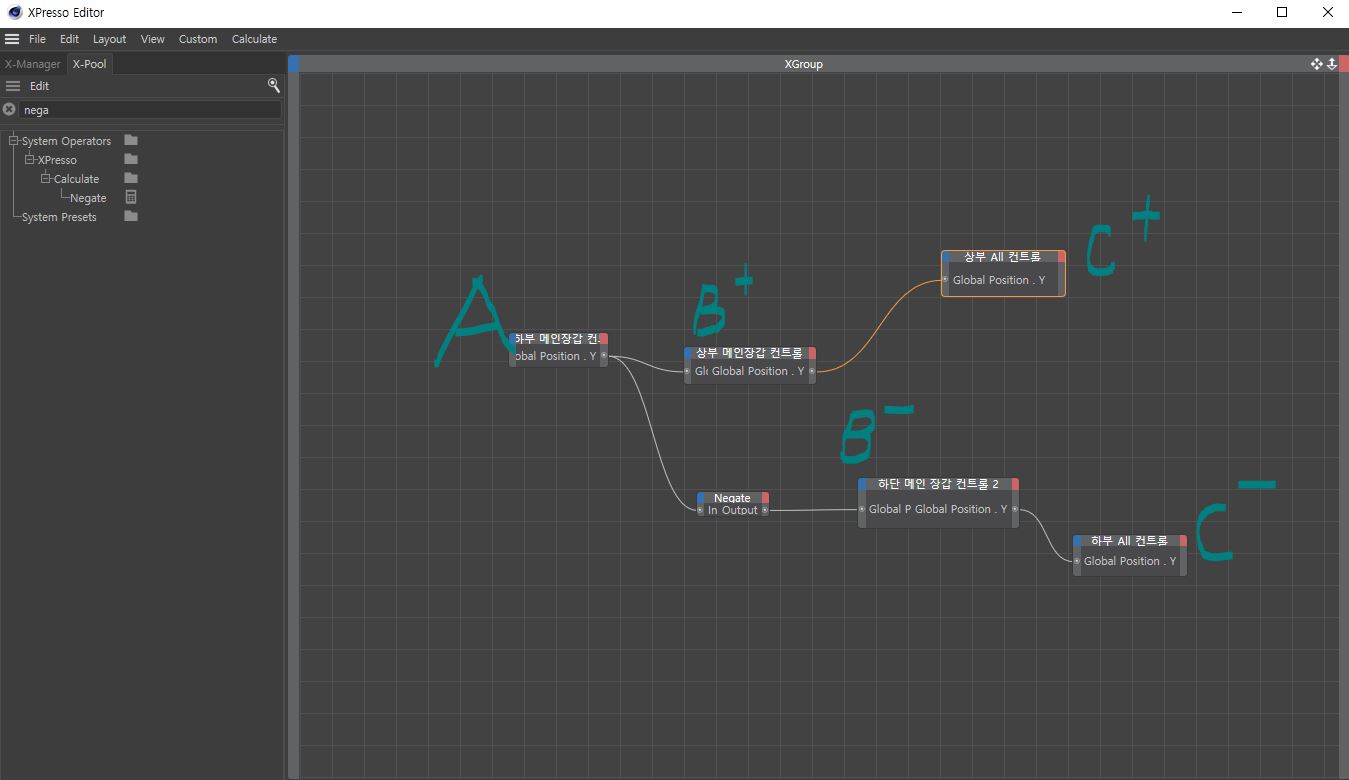Click red outputs corner of 하단 메인 장갑 컨트롤 2

click(x=1015, y=484)
